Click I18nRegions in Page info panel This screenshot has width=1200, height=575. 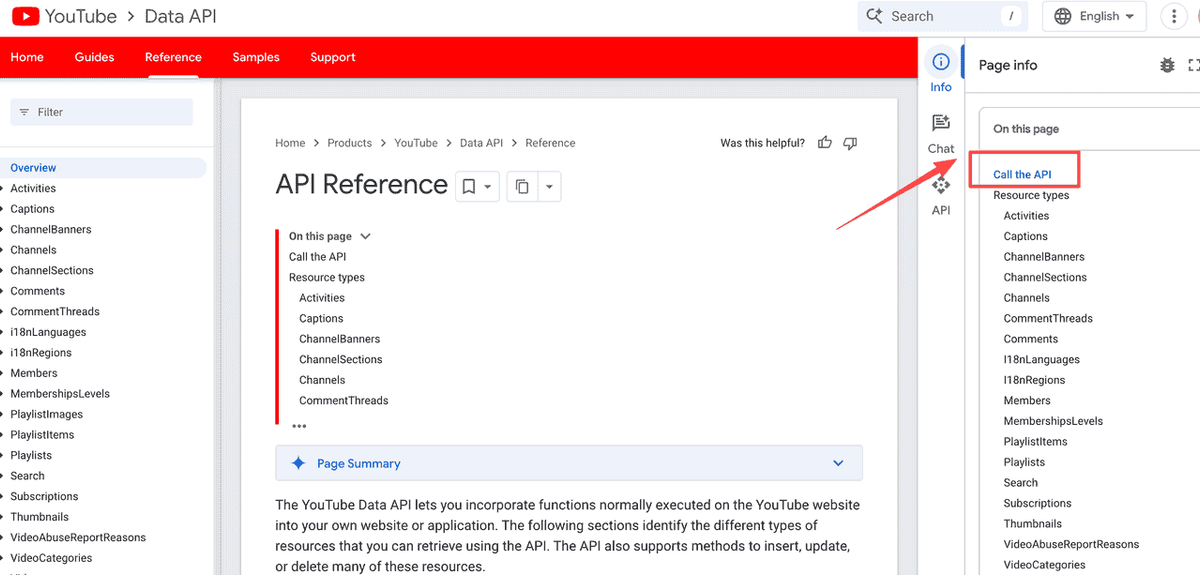click(x=1035, y=380)
